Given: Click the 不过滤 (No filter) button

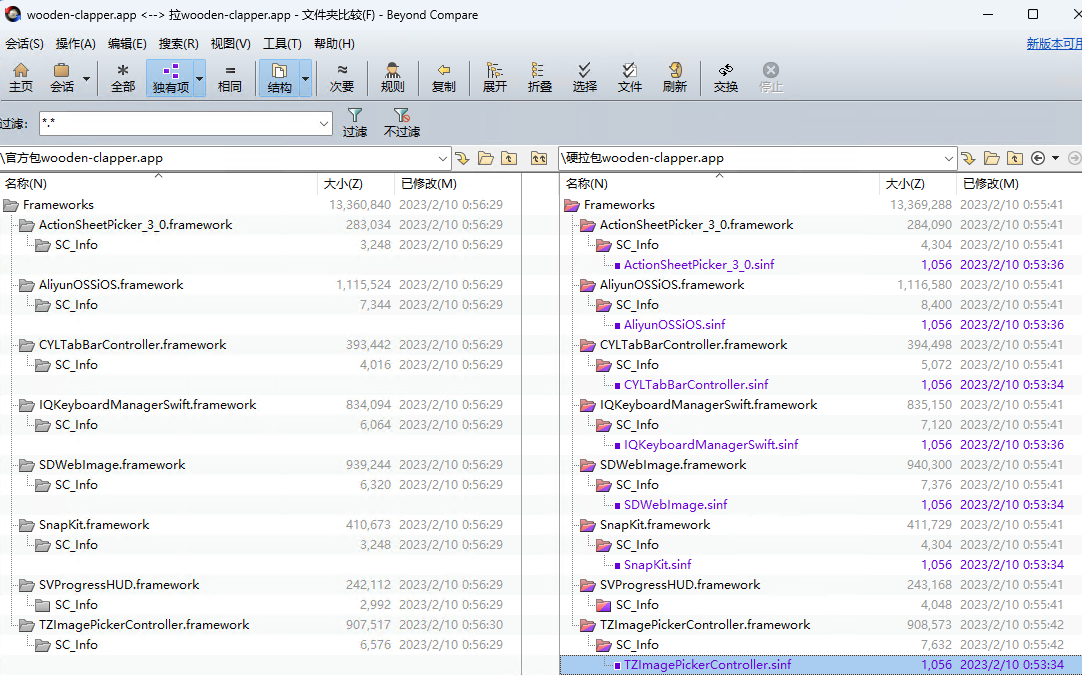Looking at the screenshot, I should (x=401, y=122).
